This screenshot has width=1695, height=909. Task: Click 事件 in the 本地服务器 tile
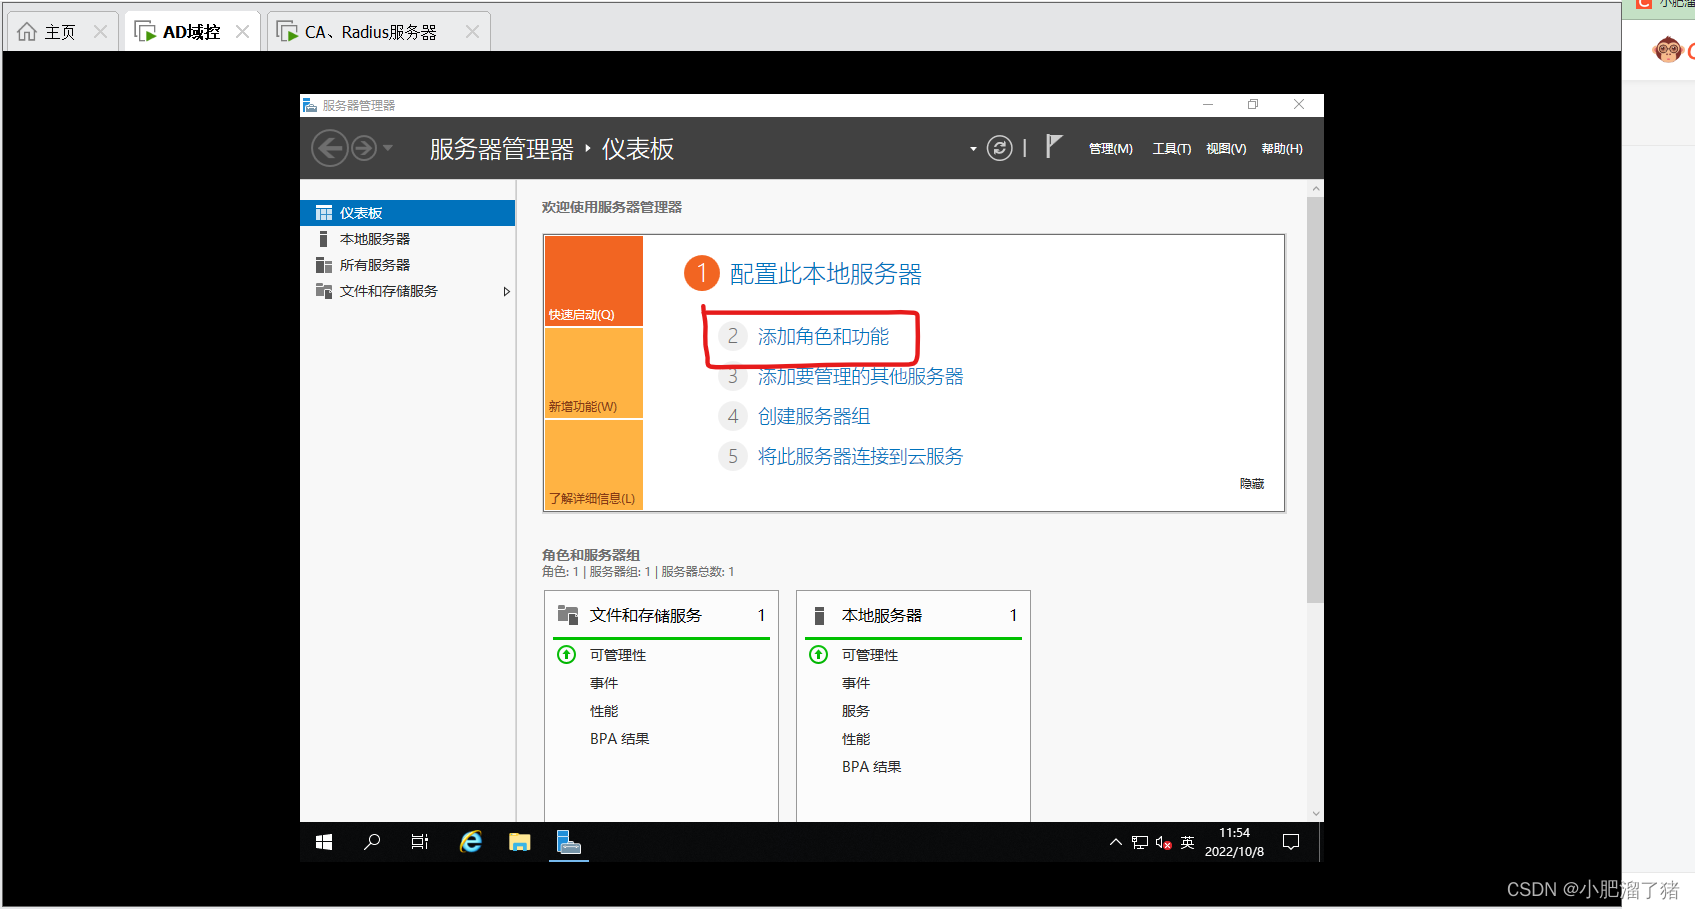click(856, 683)
